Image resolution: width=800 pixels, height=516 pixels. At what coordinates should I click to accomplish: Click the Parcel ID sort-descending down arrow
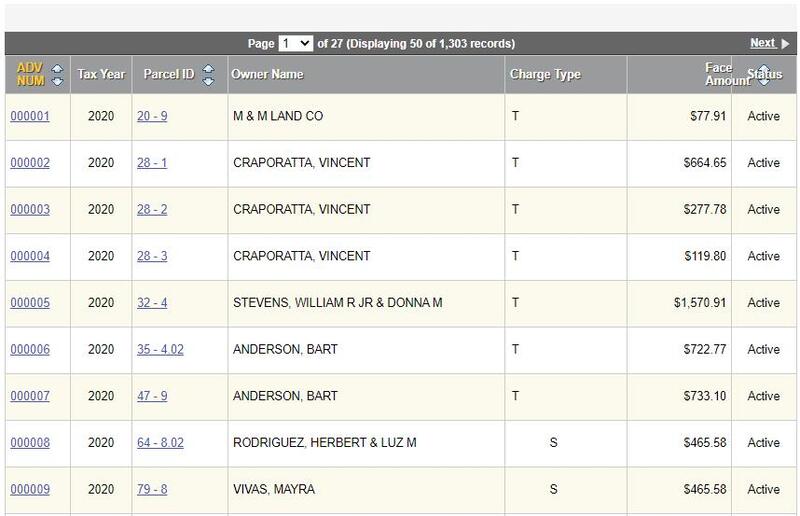tap(208, 81)
